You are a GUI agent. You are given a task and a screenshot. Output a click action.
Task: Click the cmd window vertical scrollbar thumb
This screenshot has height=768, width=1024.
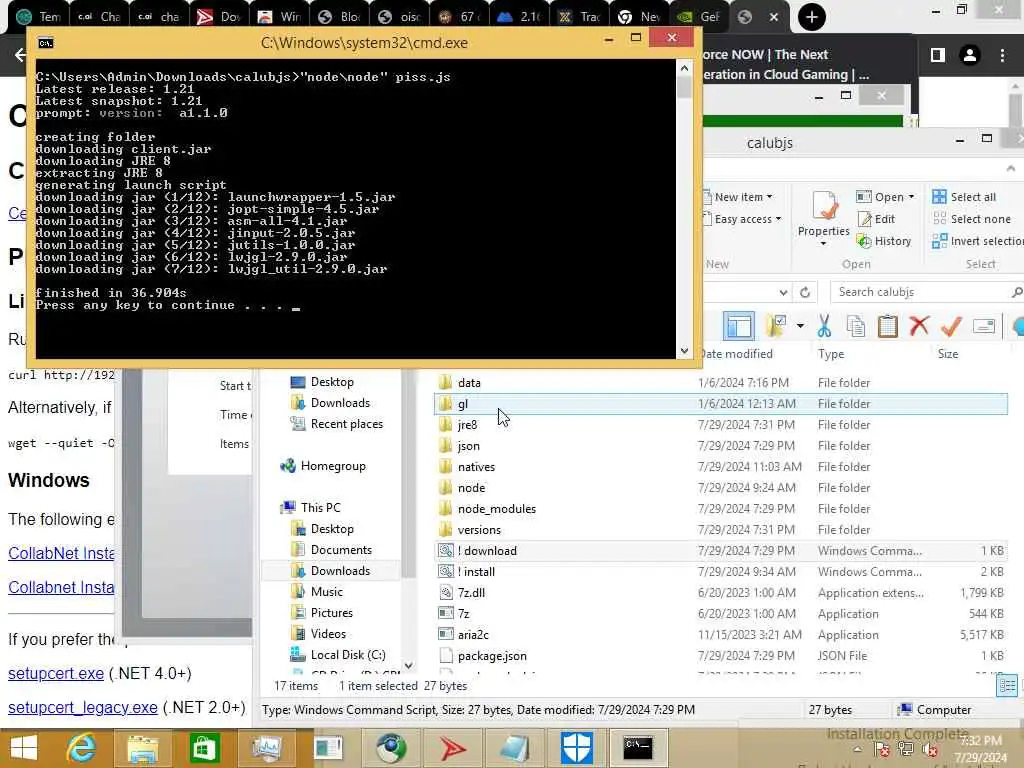coord(684,87)
